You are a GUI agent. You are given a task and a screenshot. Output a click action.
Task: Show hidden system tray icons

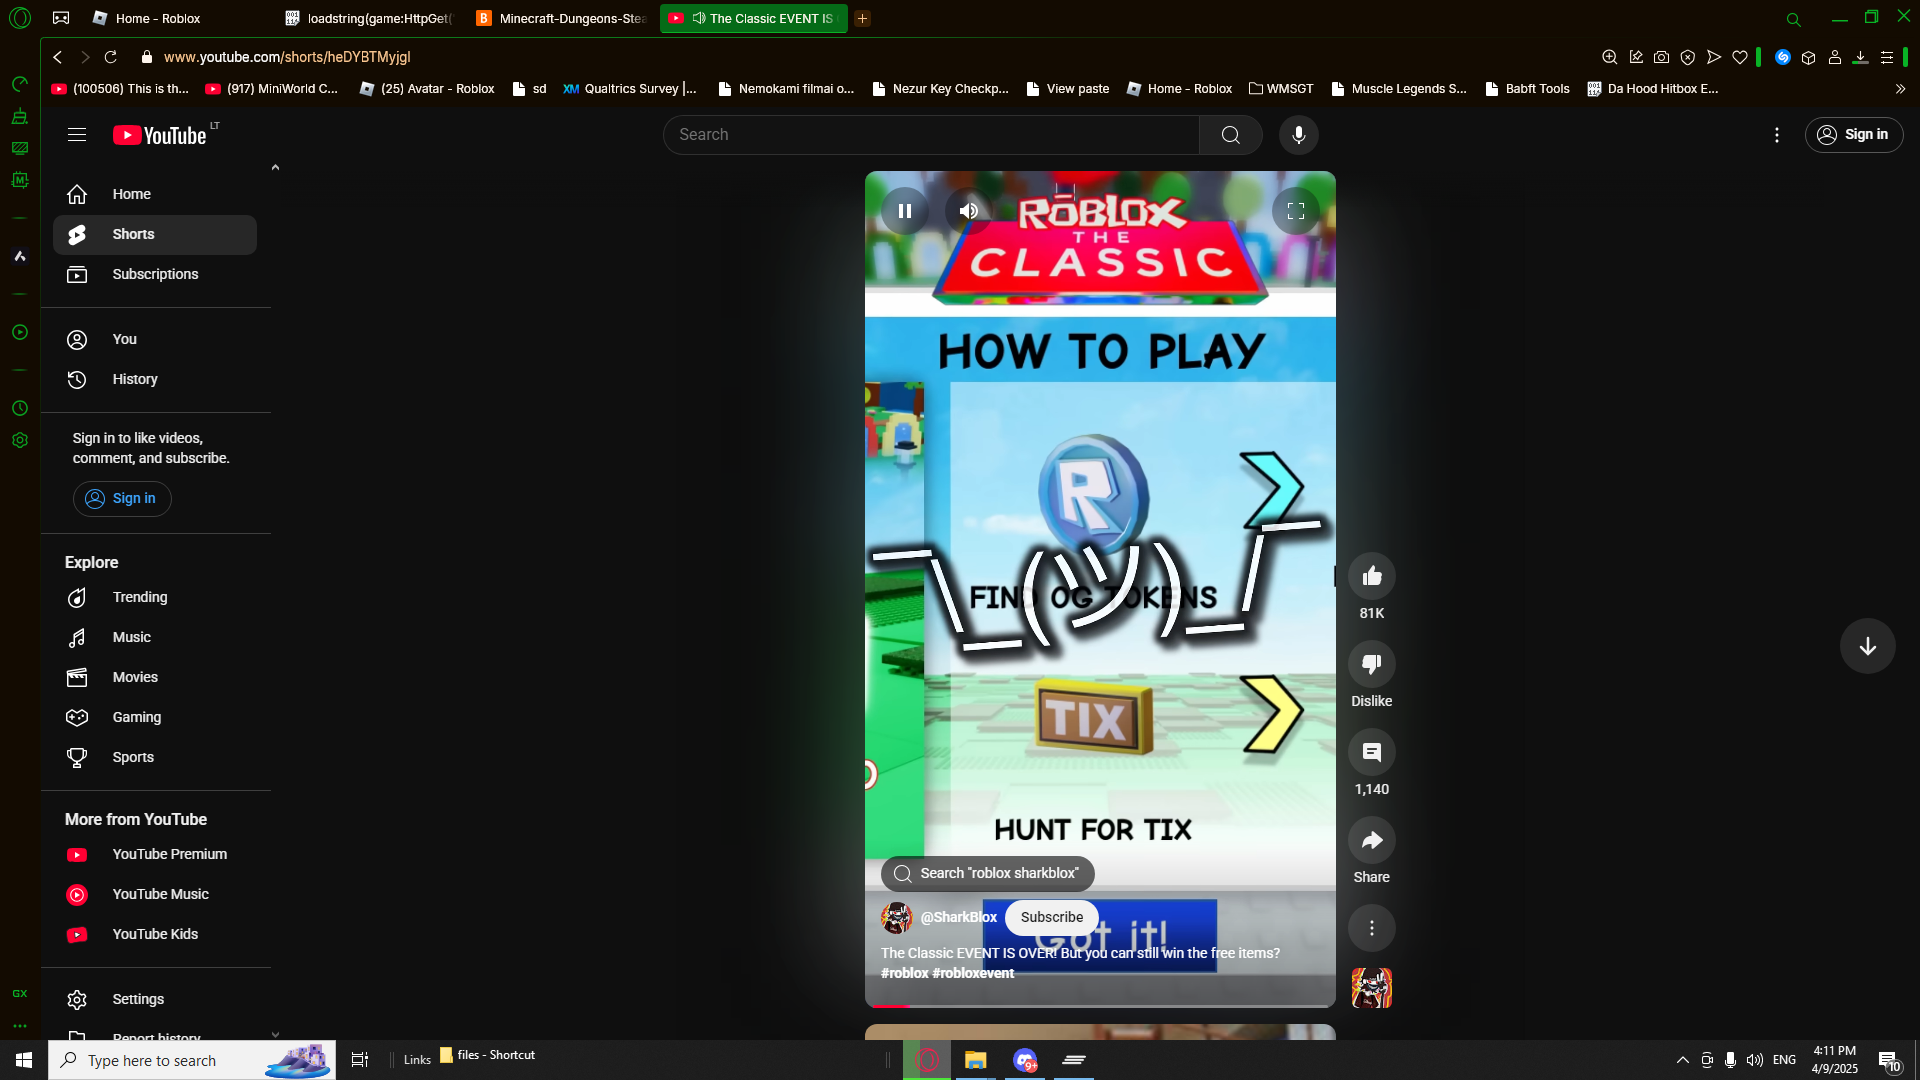(1683, 1060)
